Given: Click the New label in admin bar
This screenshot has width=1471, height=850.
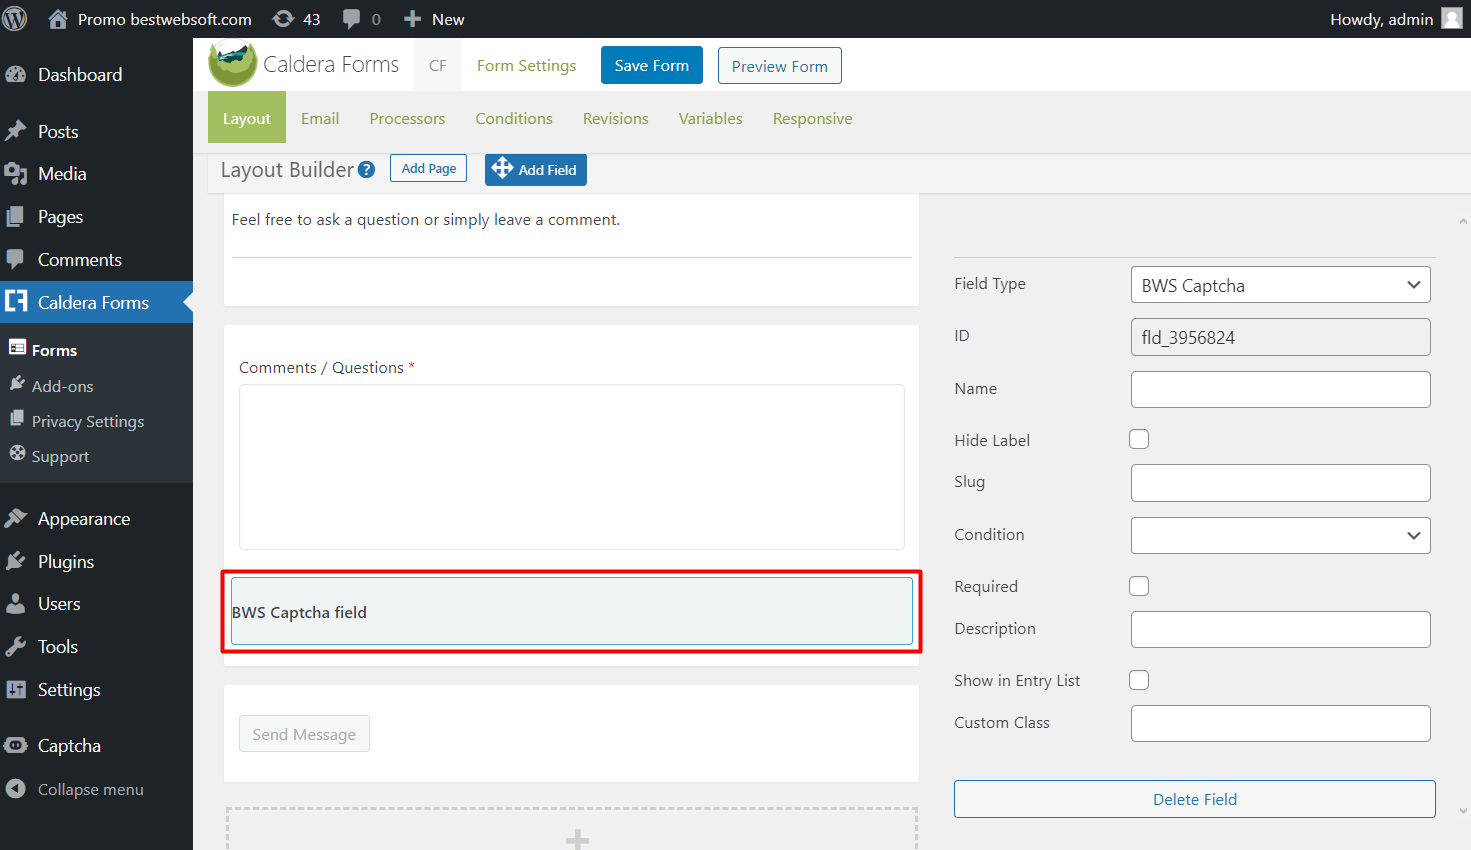Looking at the screenshot, I should [x=448, y=19].
